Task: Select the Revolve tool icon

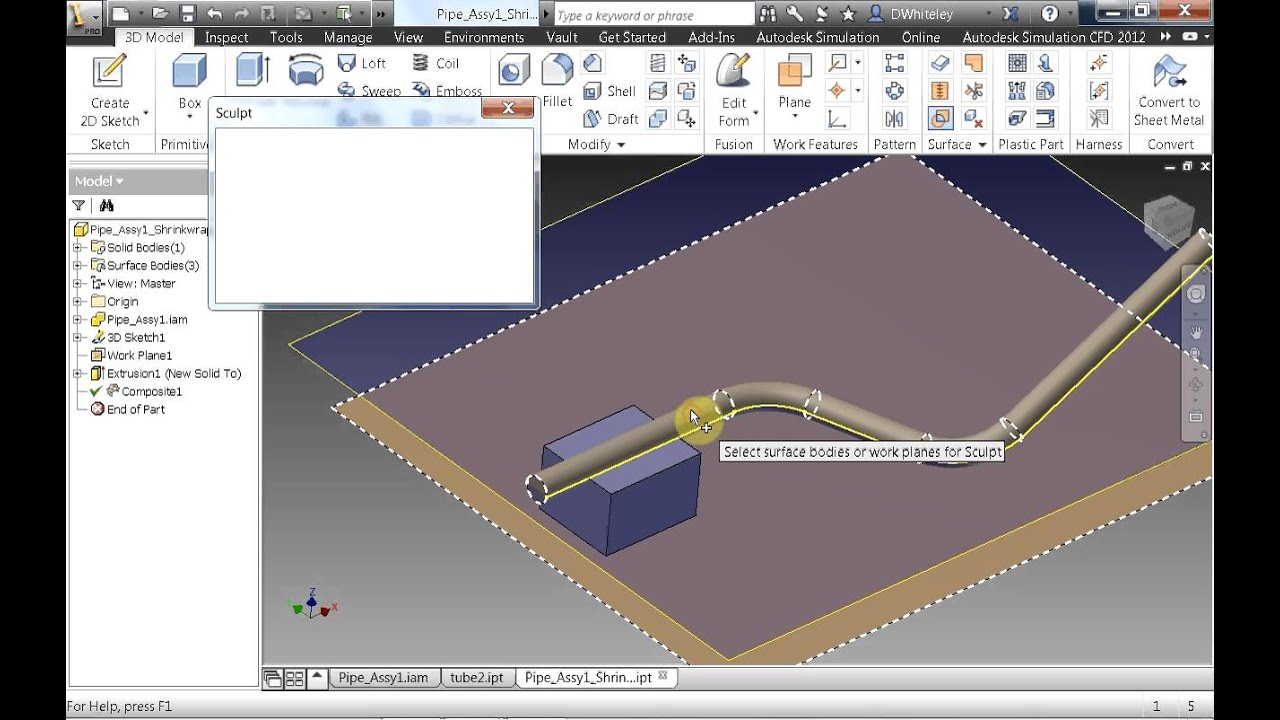Action: [306, 70]
